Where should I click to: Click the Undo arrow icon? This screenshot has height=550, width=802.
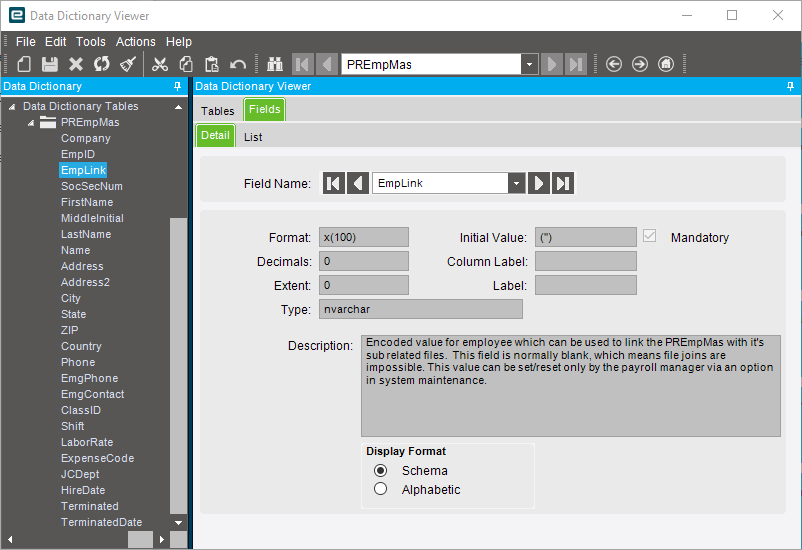tap(238, 64)
